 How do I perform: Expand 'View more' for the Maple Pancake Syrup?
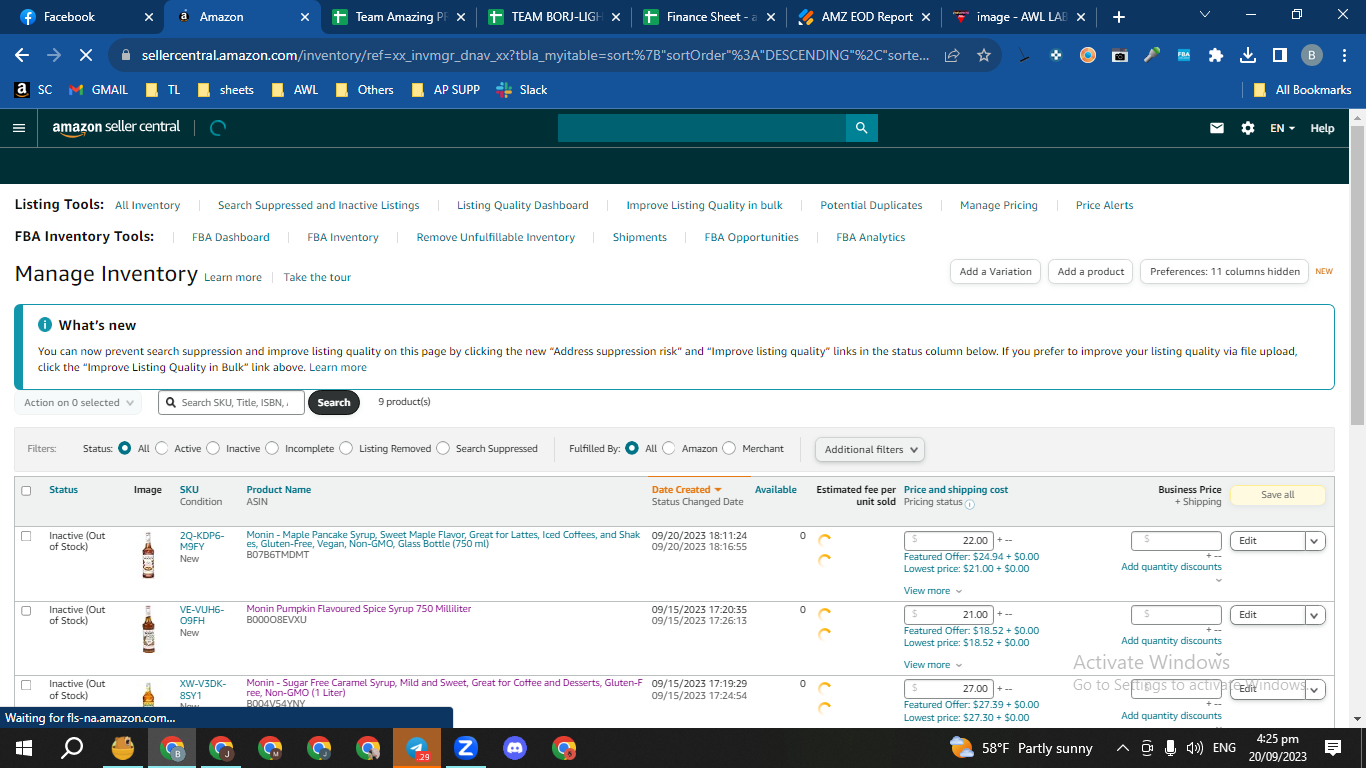tap(932, 591)
